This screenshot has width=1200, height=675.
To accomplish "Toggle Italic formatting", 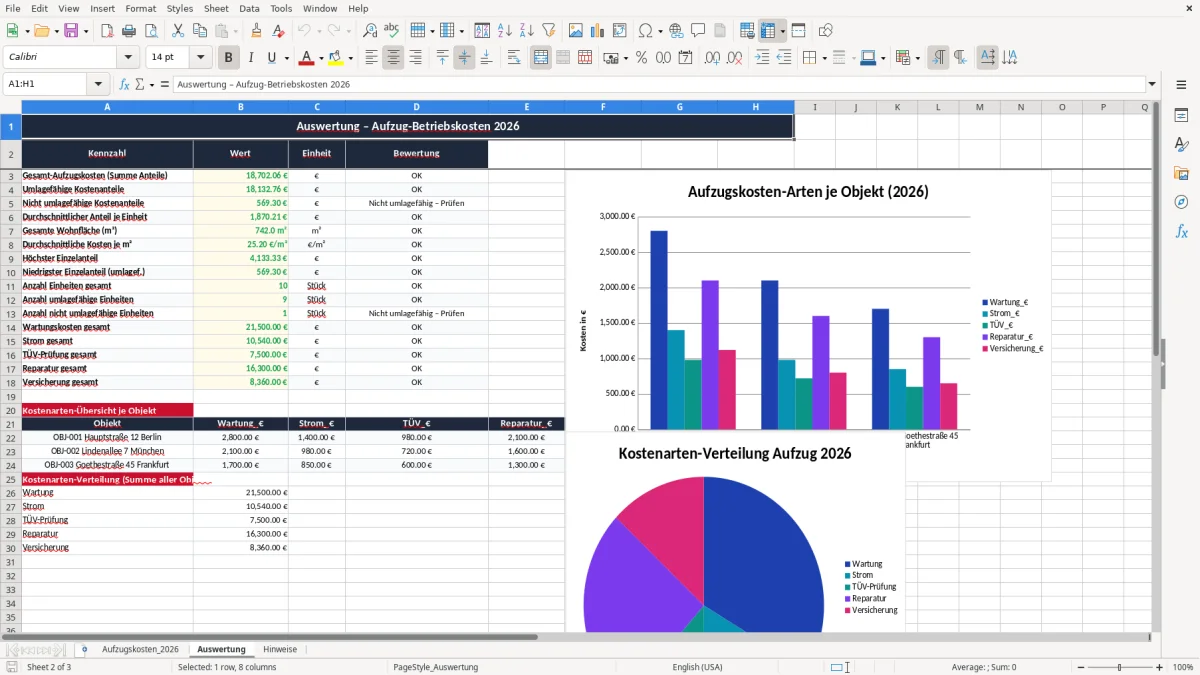I will click(x=251, y=58).
